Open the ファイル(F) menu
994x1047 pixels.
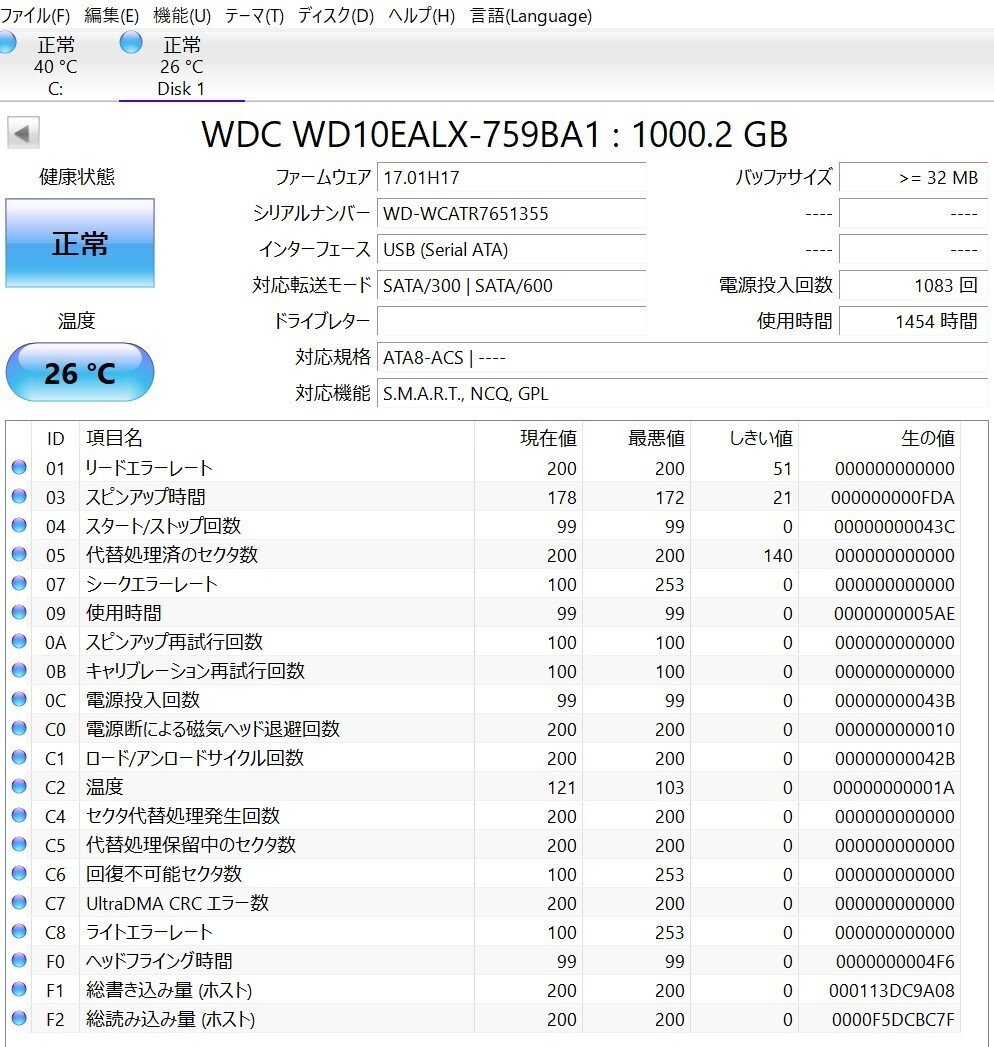35,15
